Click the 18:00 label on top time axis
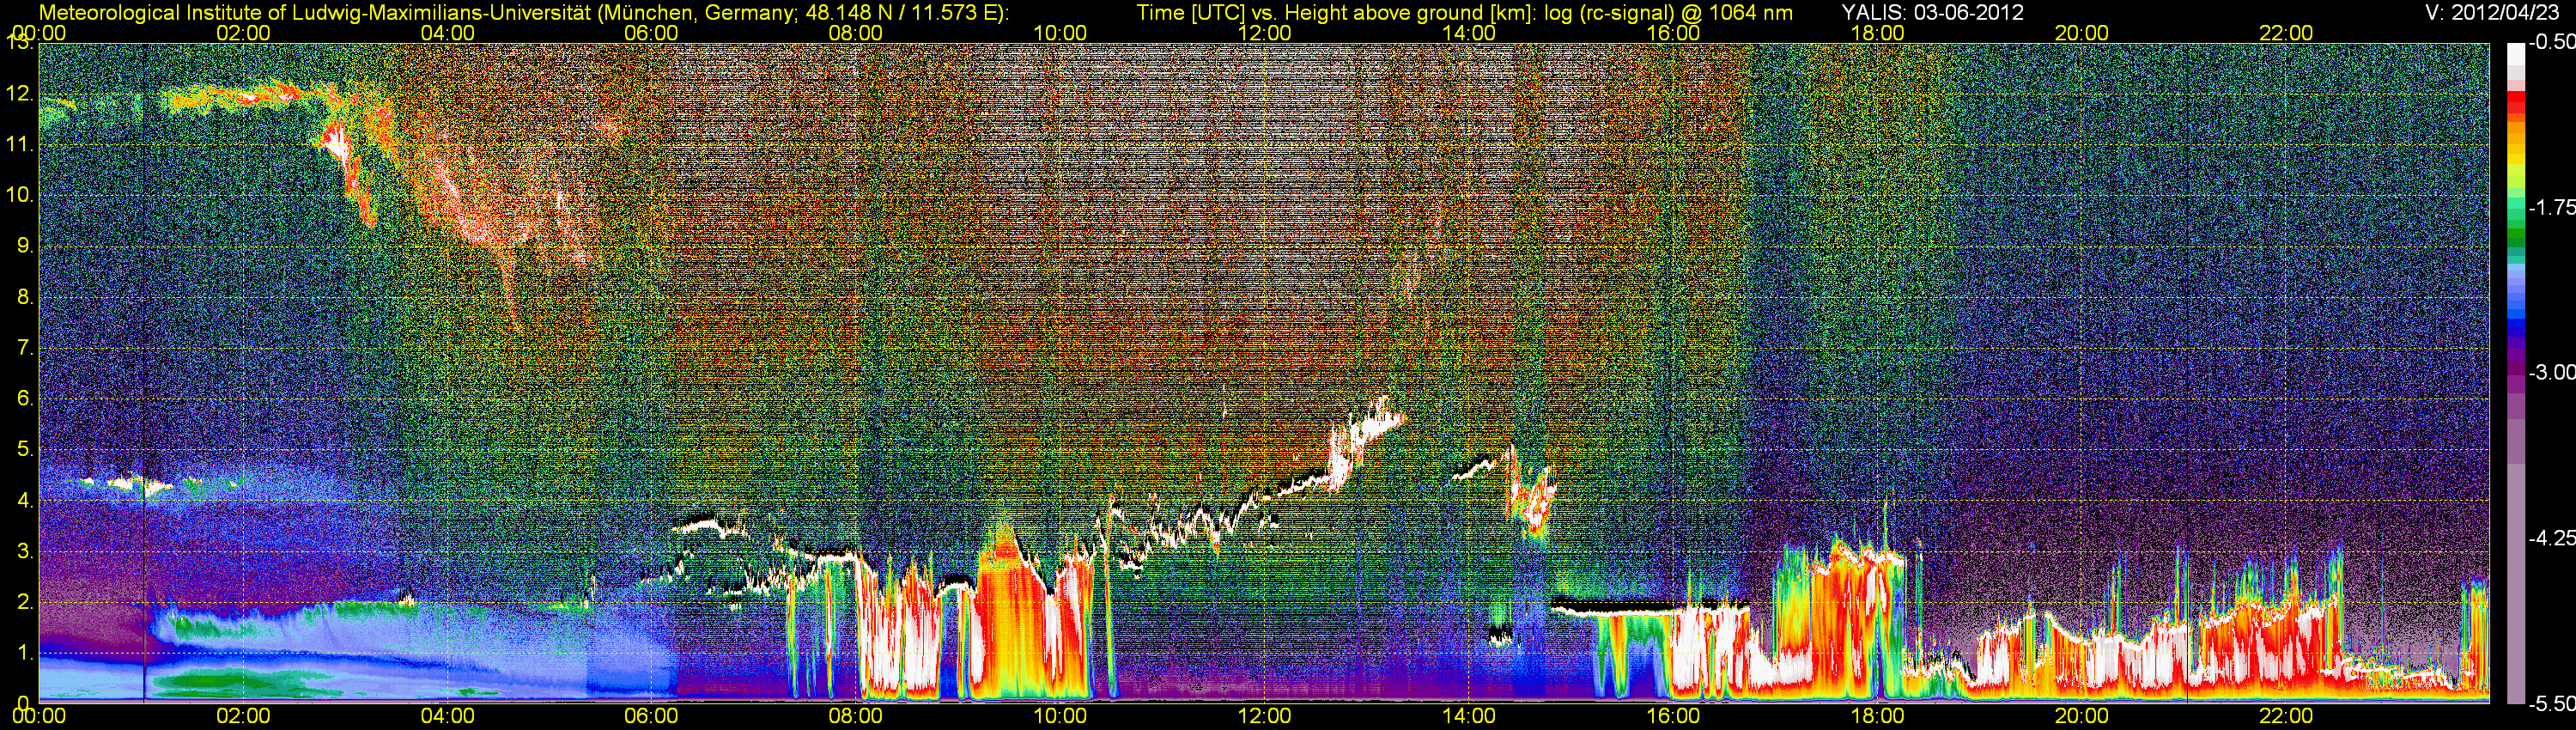Viewport: 2576px width, 730px height. (x=1877, y=33)
